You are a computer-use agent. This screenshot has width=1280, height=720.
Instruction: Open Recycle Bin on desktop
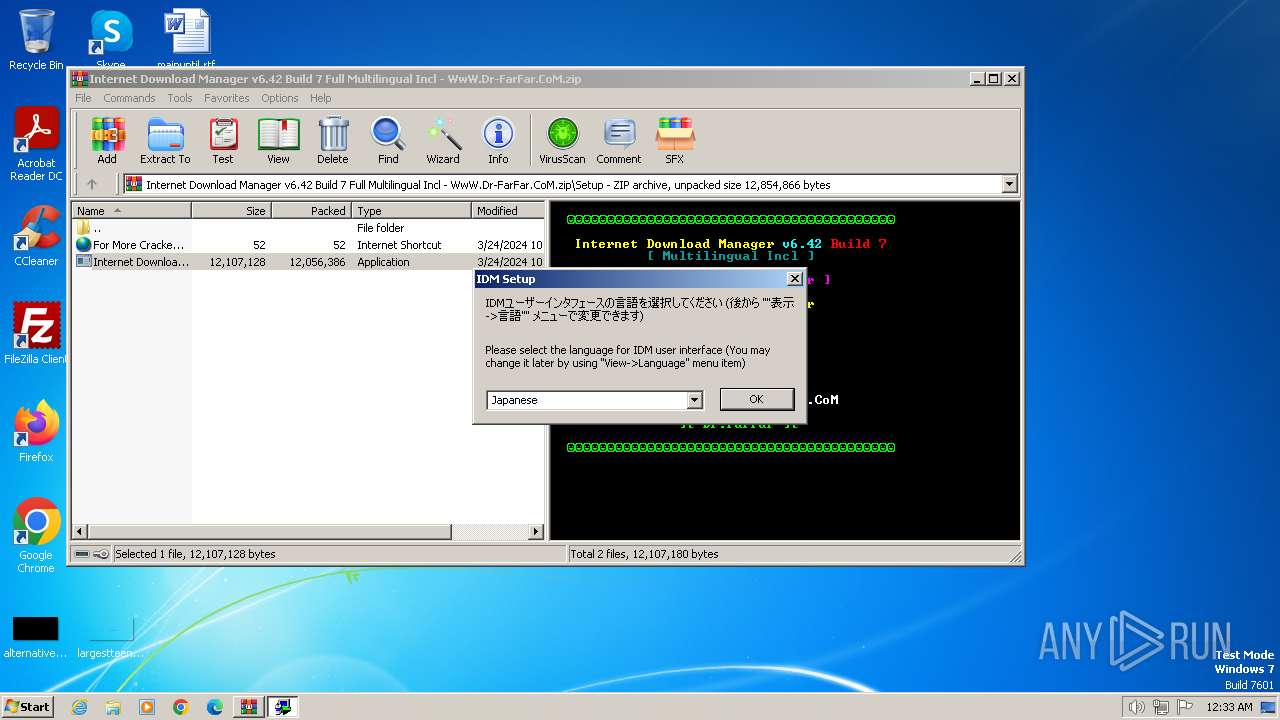click(36, 40)
